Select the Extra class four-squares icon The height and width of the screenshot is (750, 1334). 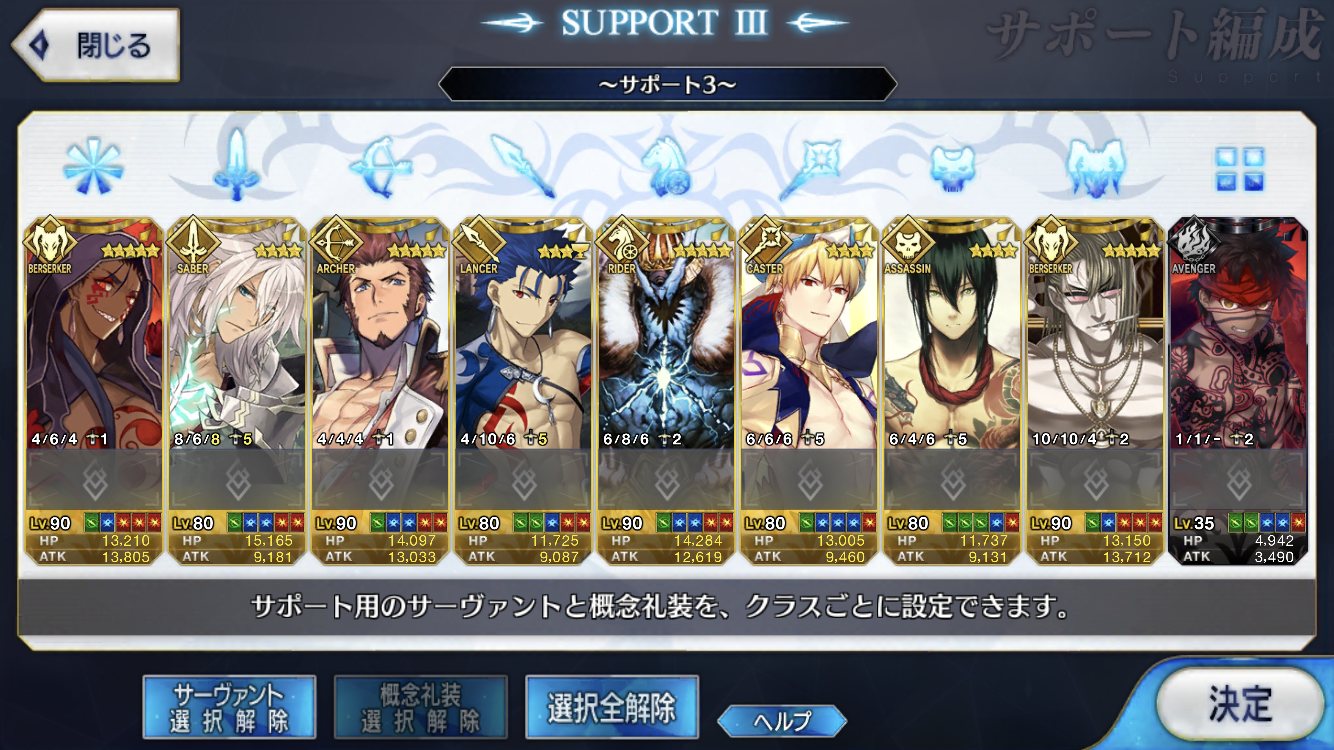1239,168
